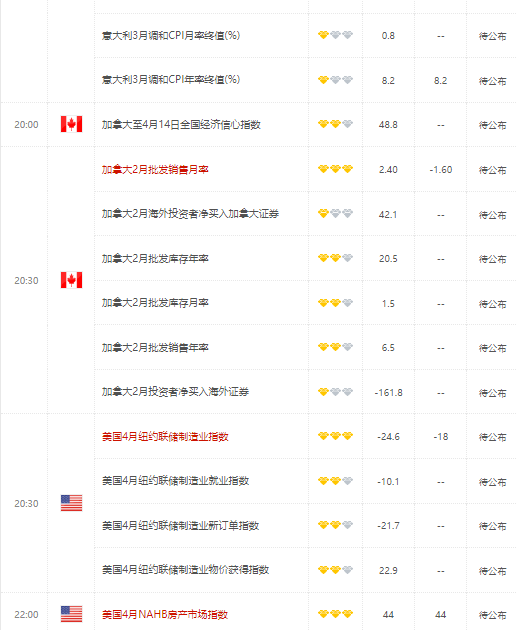Click importance stars for 美国4月NAHB房产市场指数

[335, 614]
